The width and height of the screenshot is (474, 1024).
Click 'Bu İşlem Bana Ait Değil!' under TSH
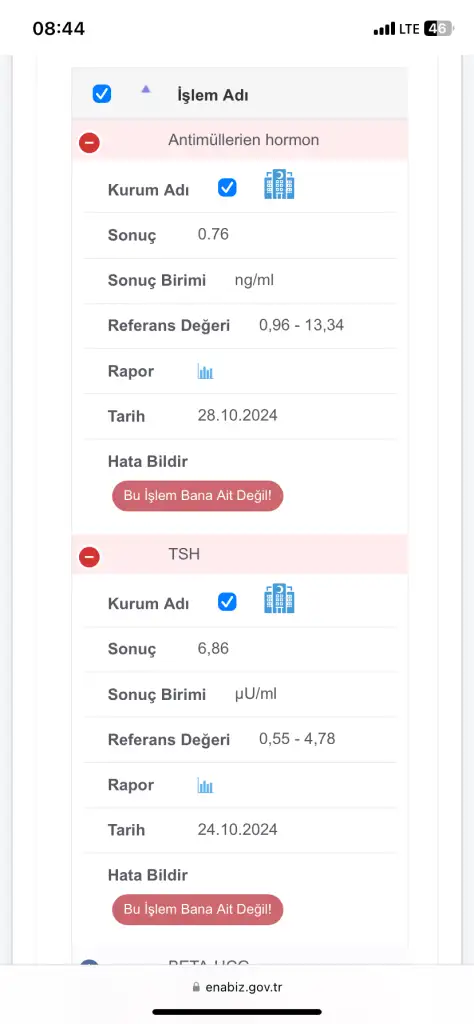198,909
